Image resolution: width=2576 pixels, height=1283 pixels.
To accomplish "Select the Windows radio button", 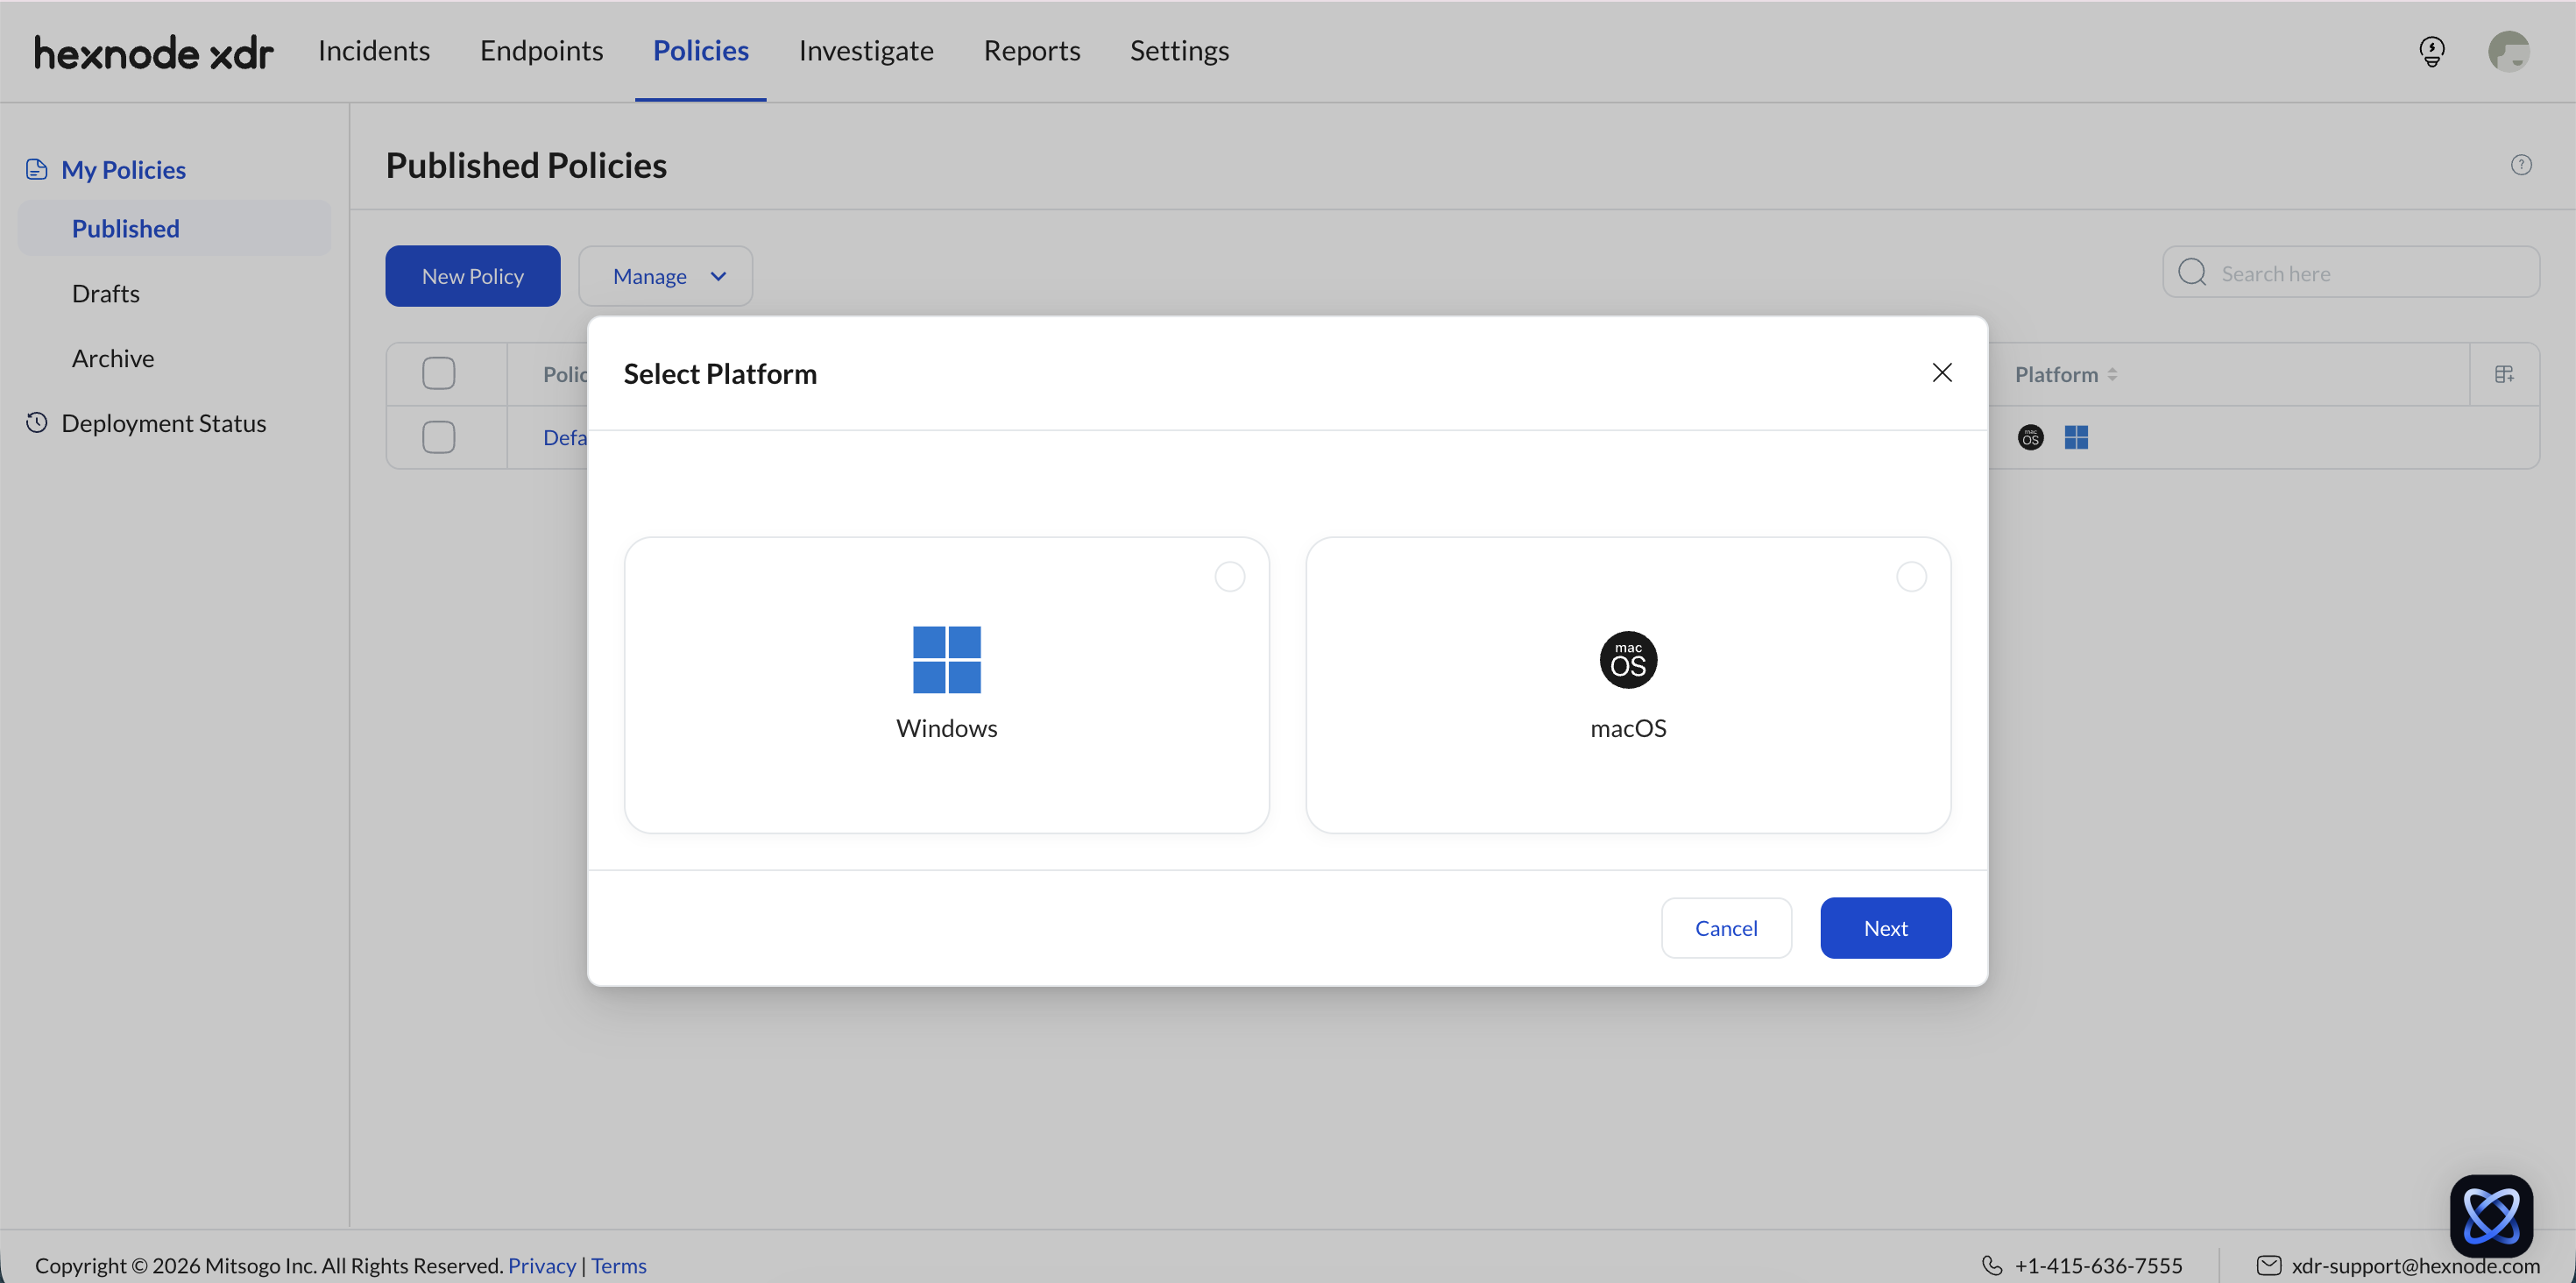I will [1229, 577].
